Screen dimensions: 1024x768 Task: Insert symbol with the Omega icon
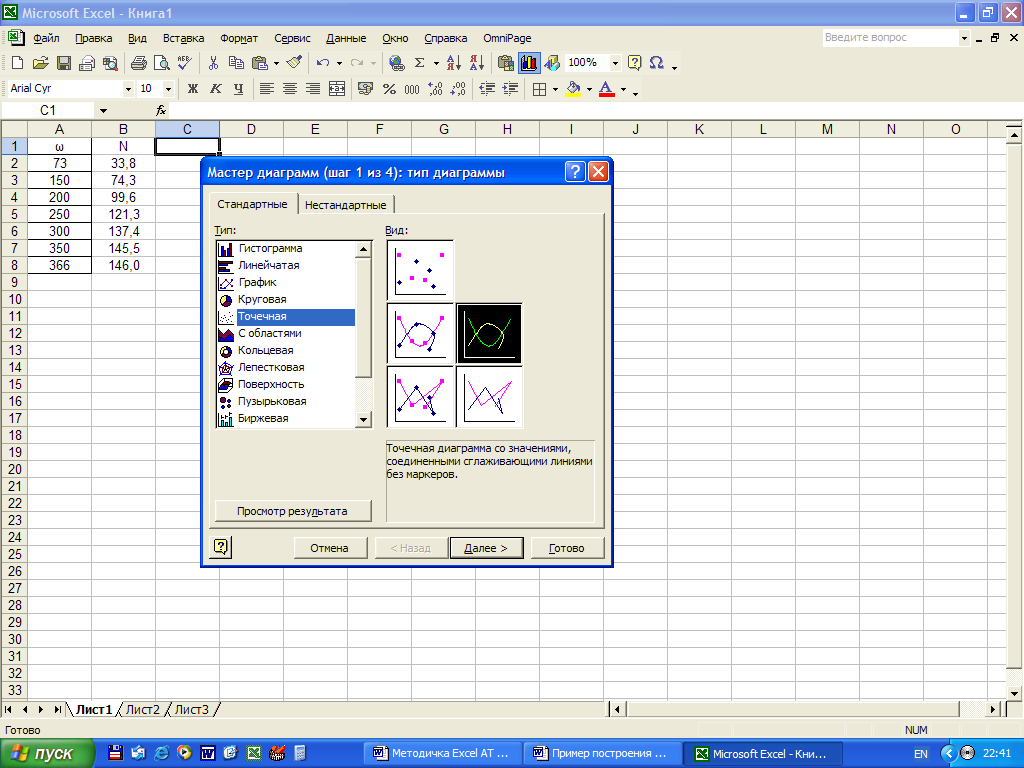click(656, 63)
